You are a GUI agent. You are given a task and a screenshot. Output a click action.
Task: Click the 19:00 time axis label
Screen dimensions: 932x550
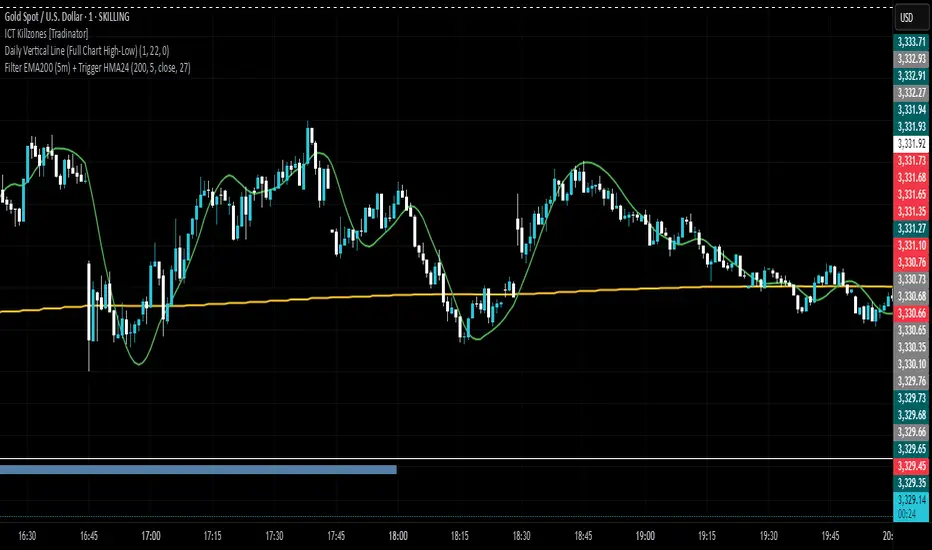click(645, 536)
